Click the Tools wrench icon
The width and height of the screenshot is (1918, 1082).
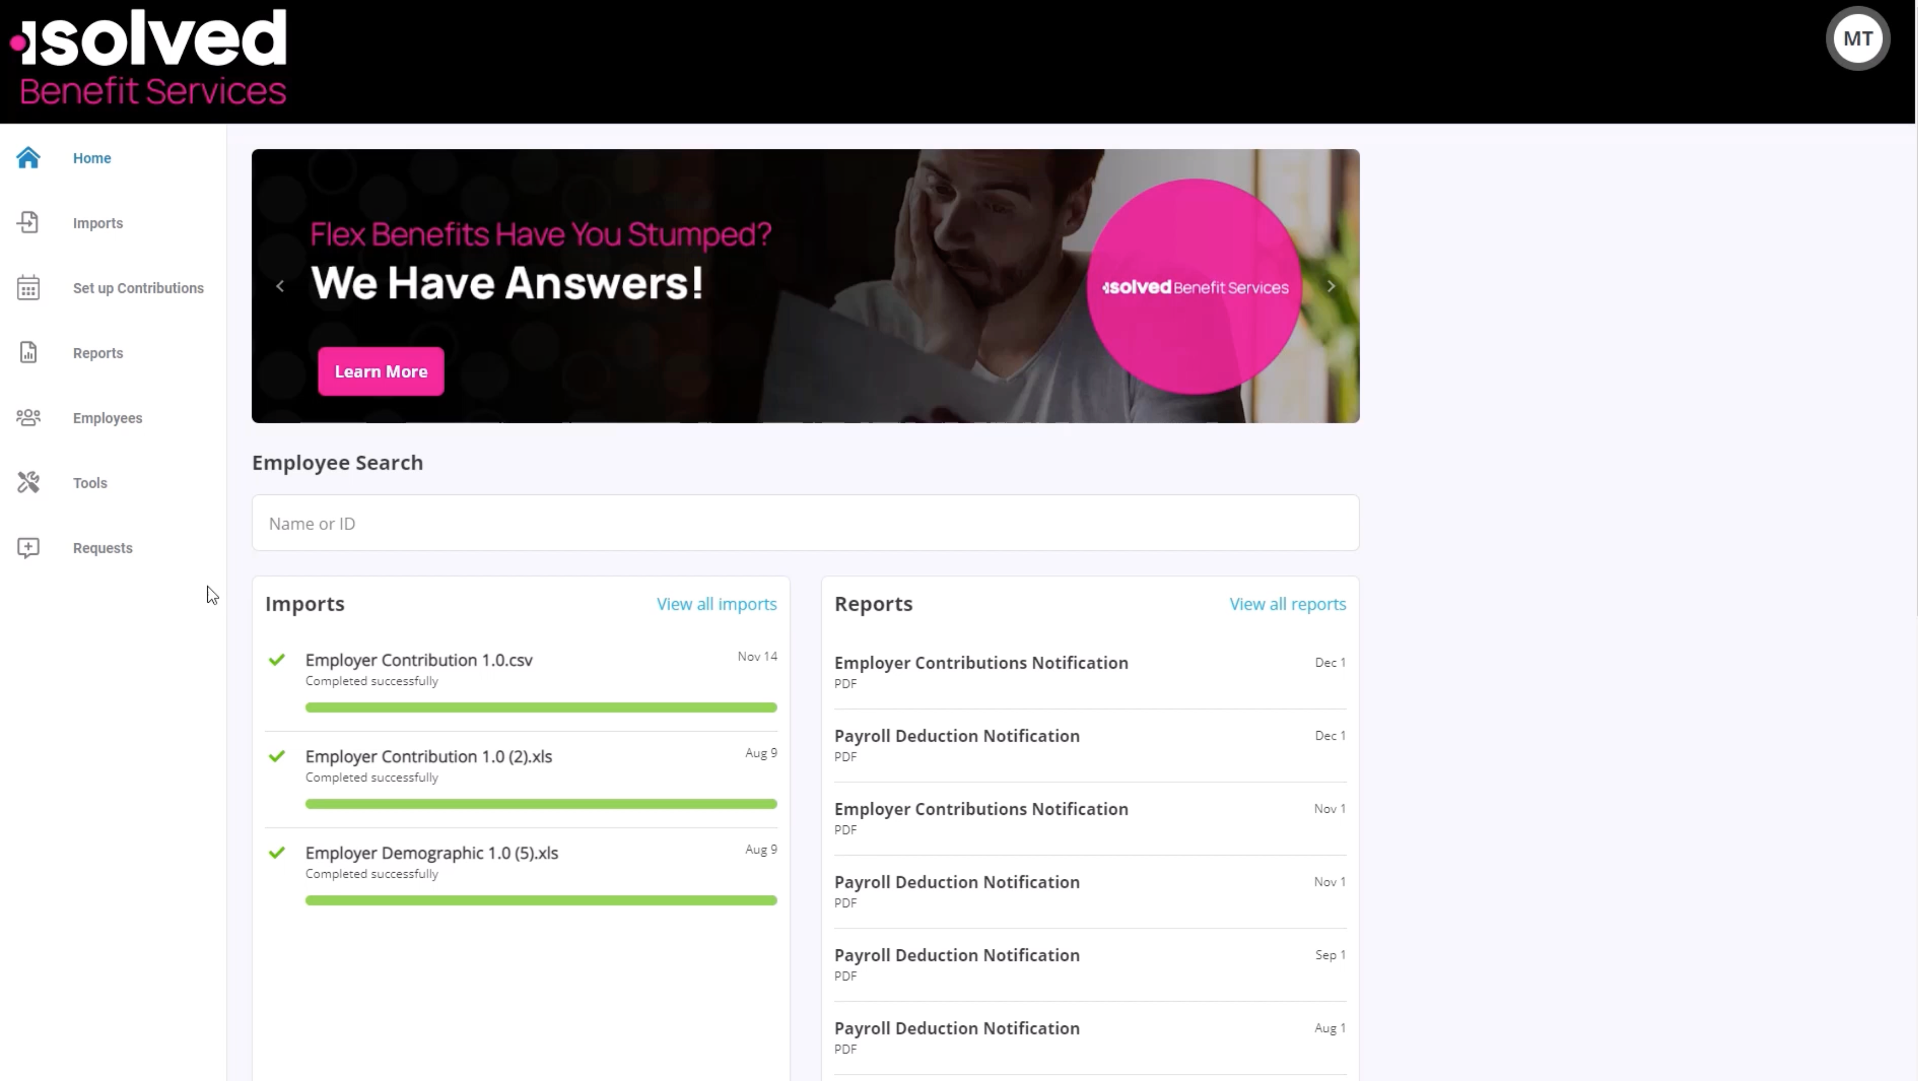click(28, 482)
